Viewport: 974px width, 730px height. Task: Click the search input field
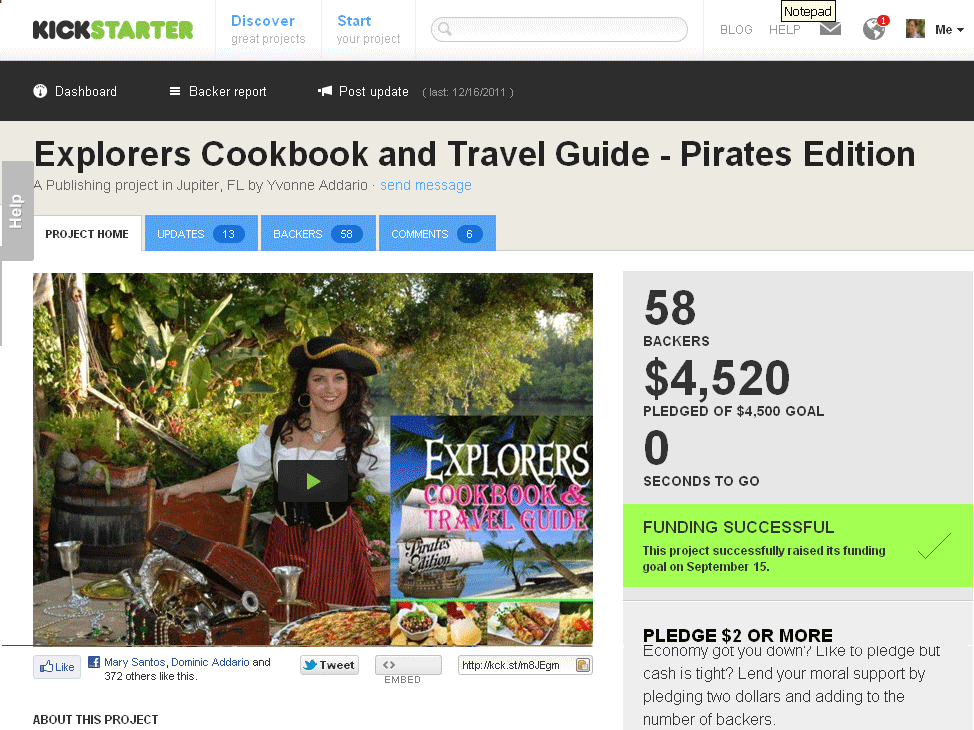(559, 29)
